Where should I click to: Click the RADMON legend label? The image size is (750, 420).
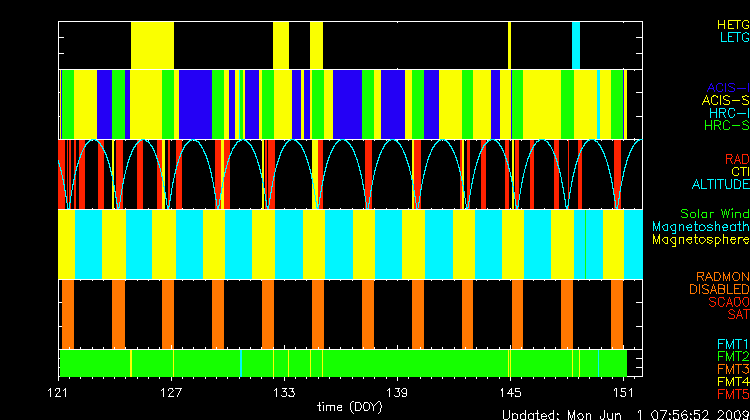coord(724,276)
